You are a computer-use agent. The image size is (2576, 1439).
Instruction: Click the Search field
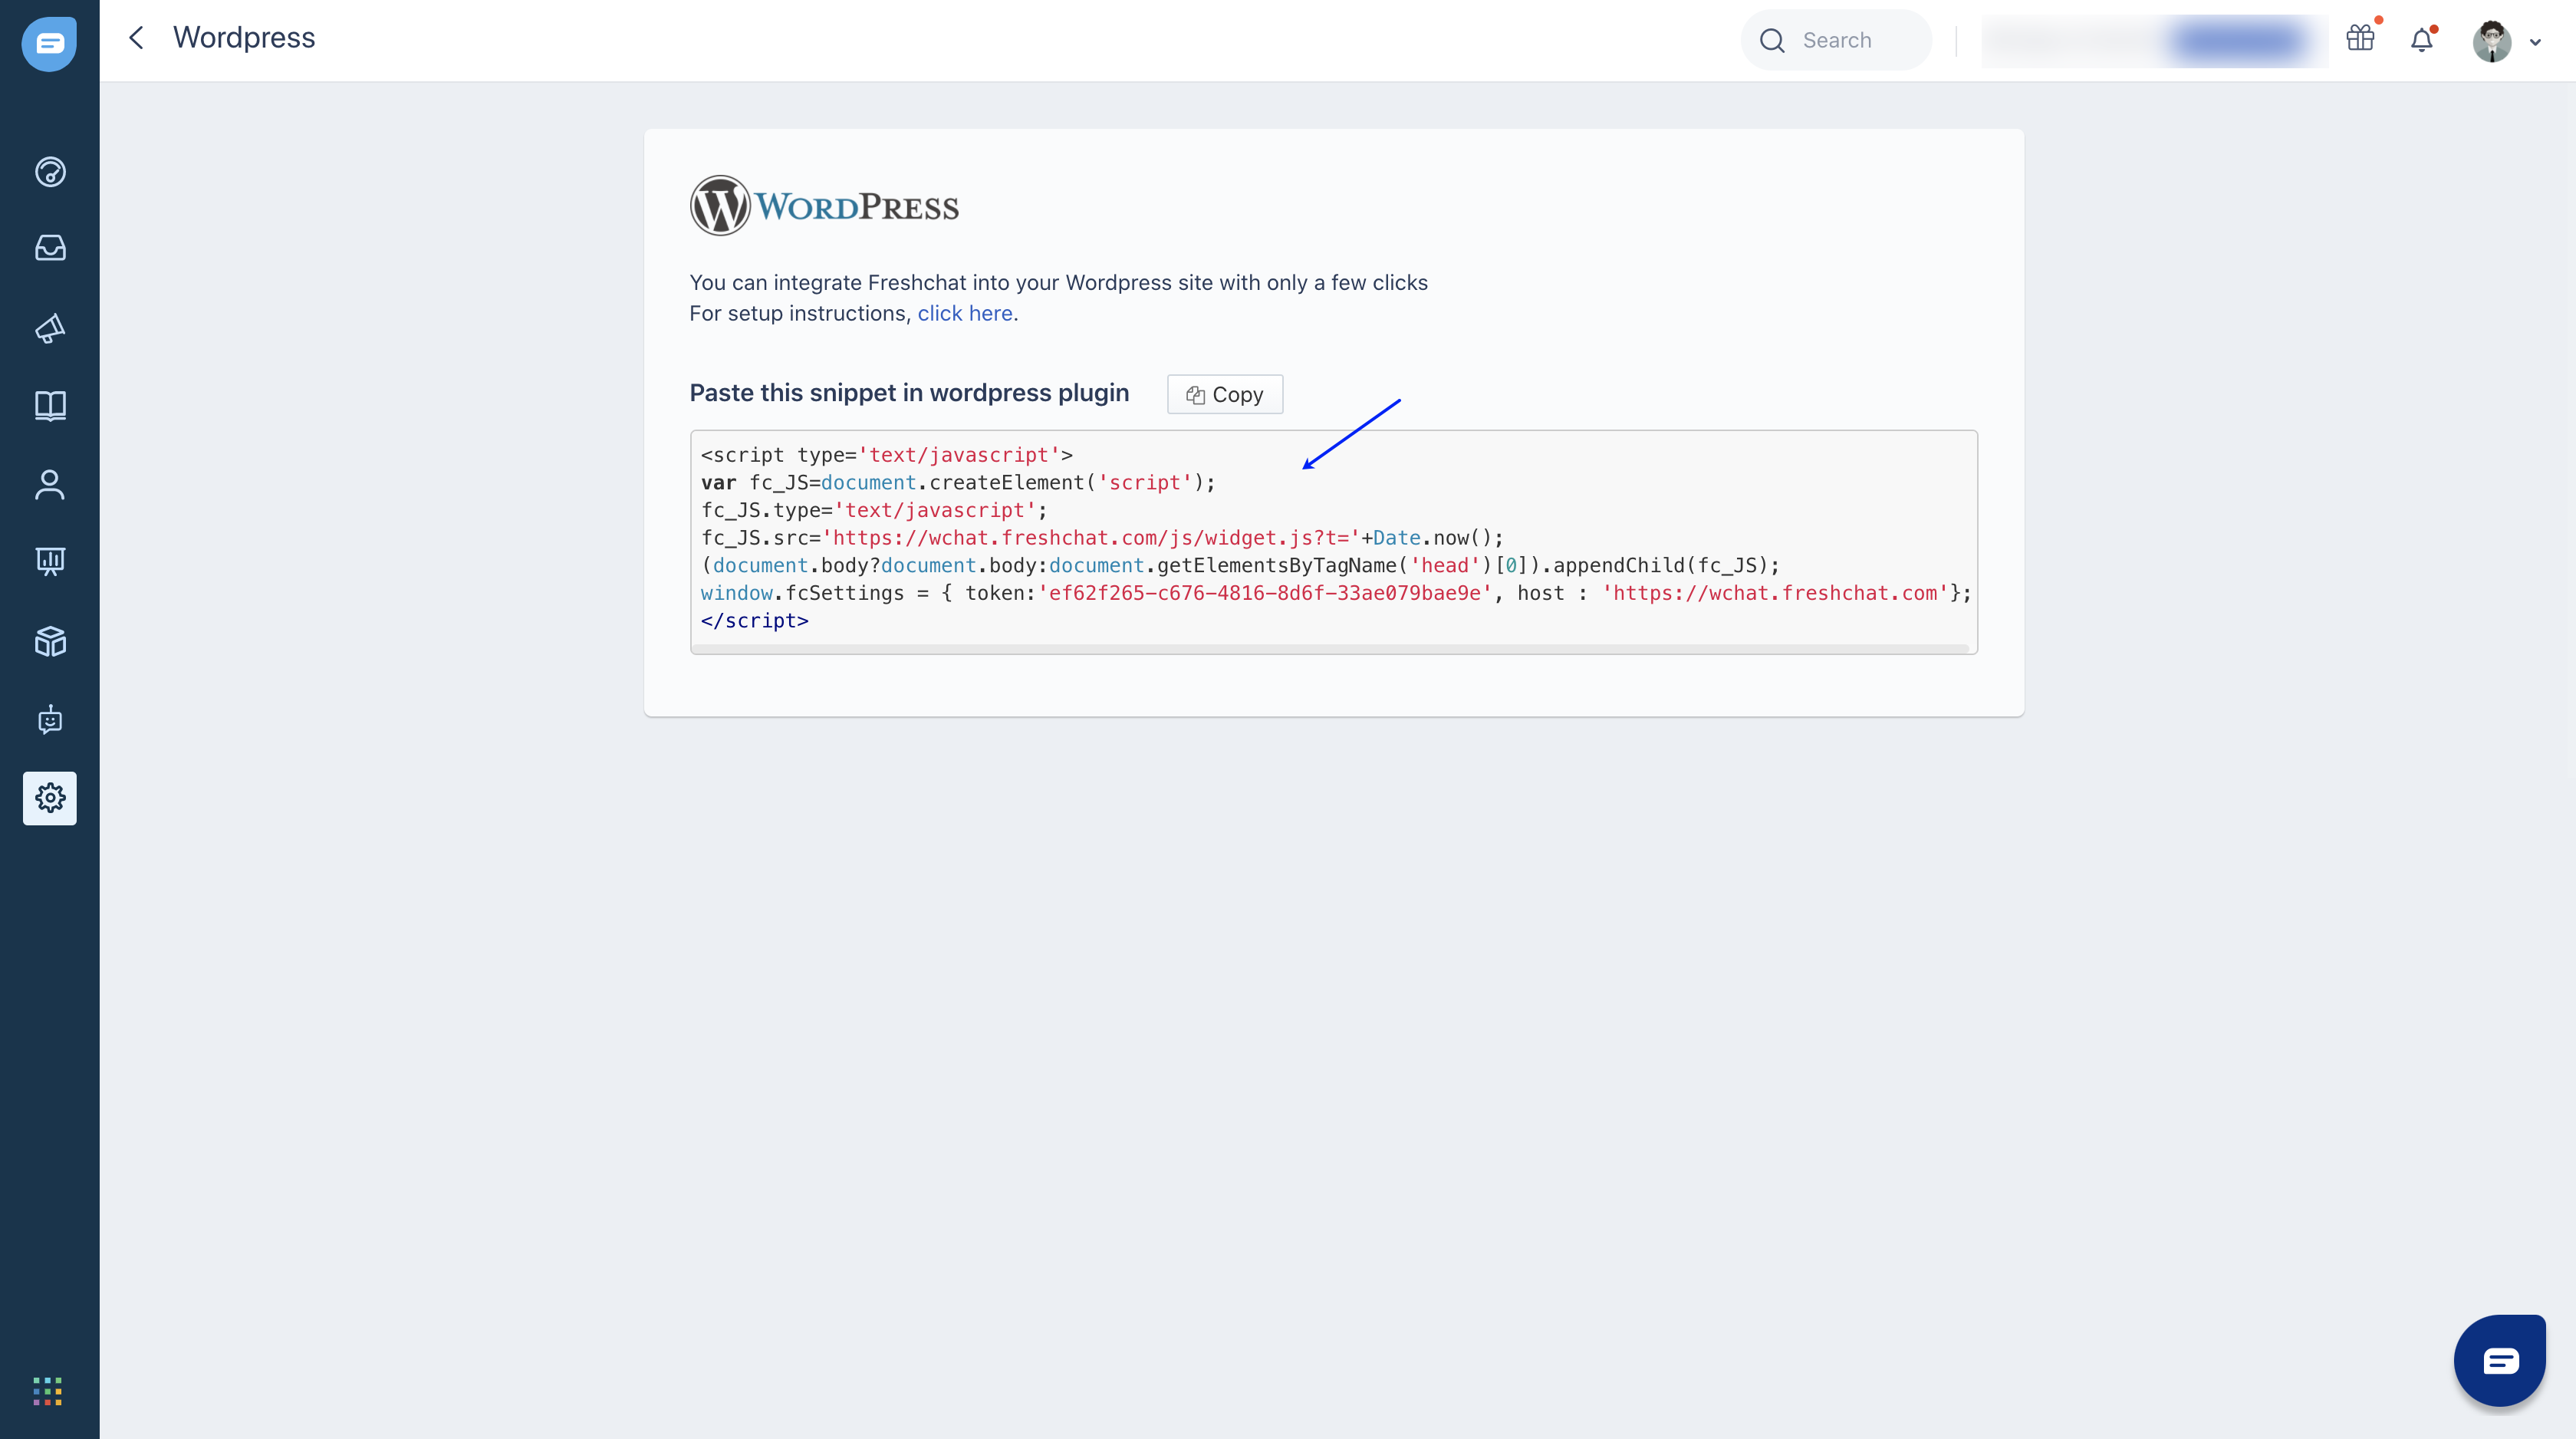(x=1837, y=40)
